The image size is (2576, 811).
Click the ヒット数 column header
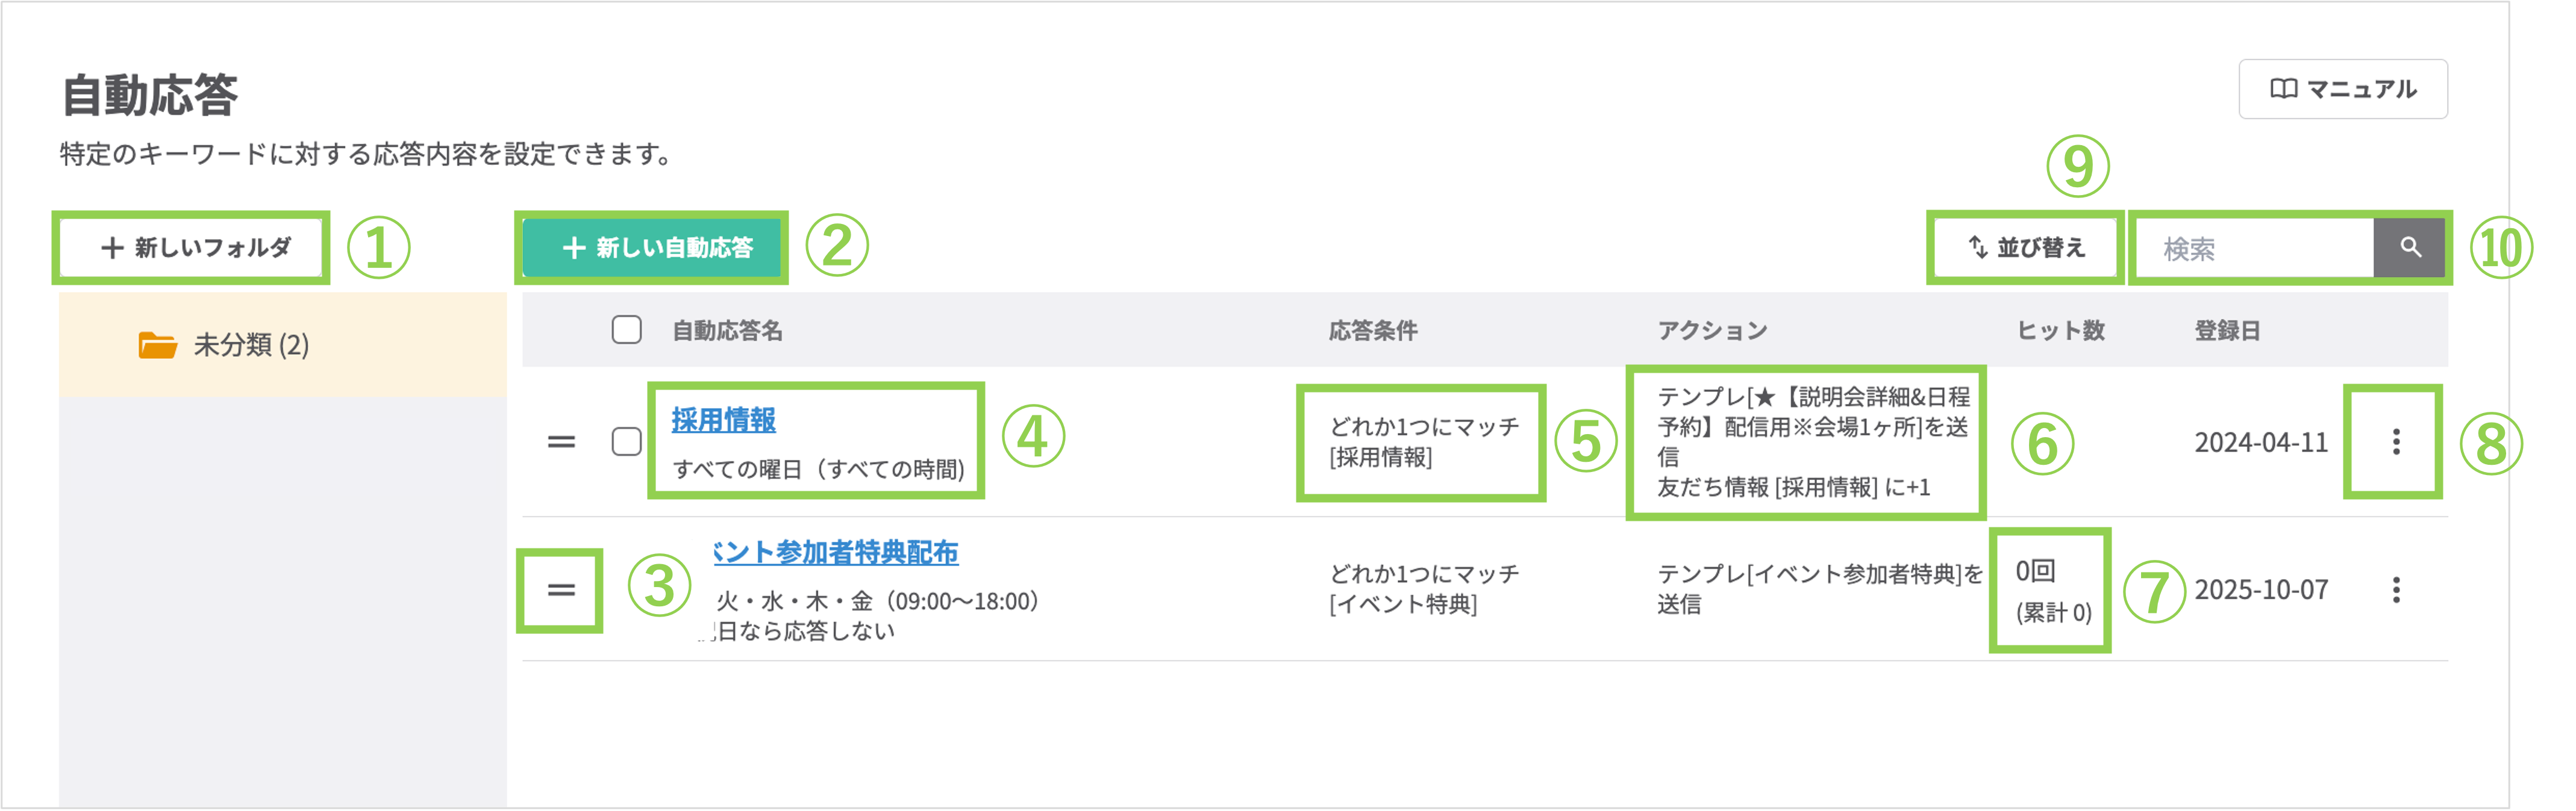click(2060, 331)
